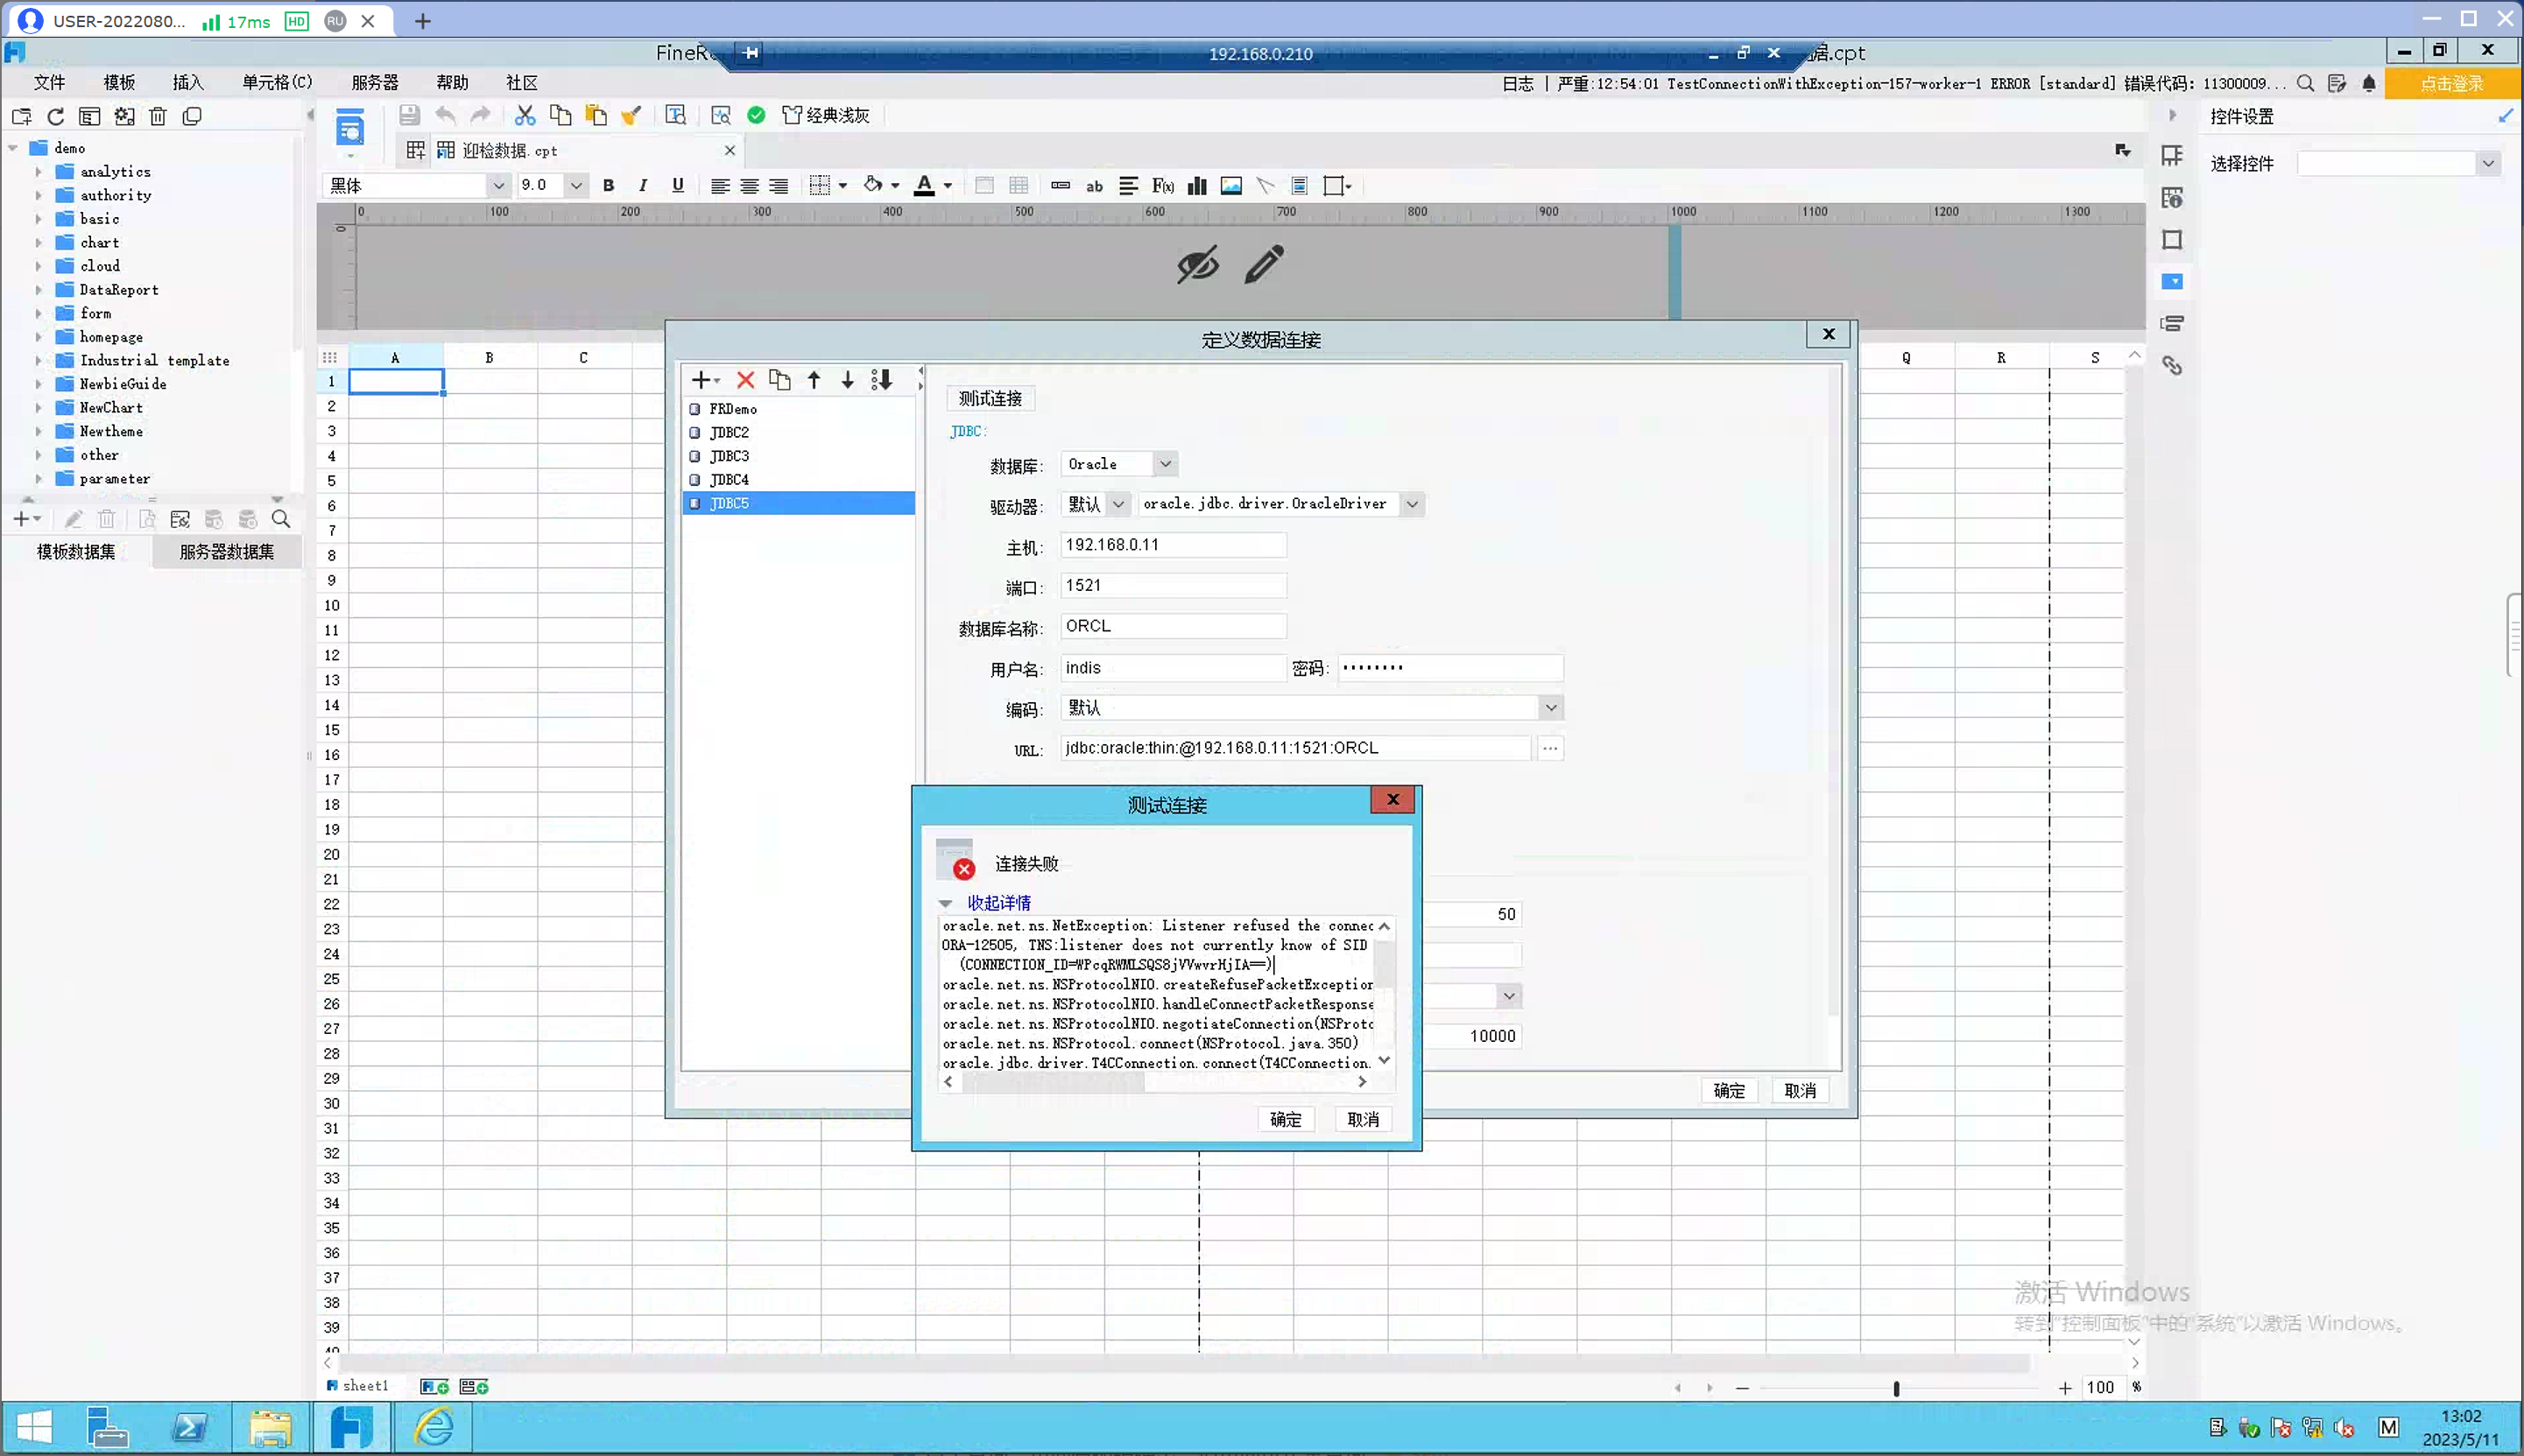Click the insert image icon
Screen dimensions: 2524x1456
click(1231, 186)
